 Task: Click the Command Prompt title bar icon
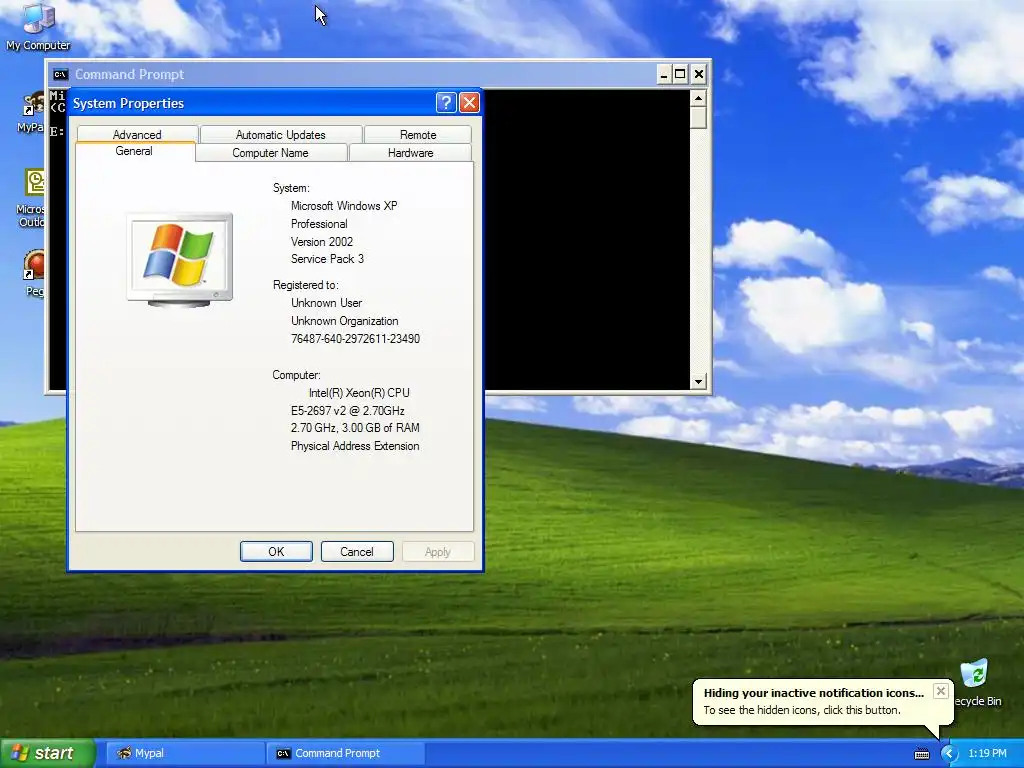click(60, 74)
